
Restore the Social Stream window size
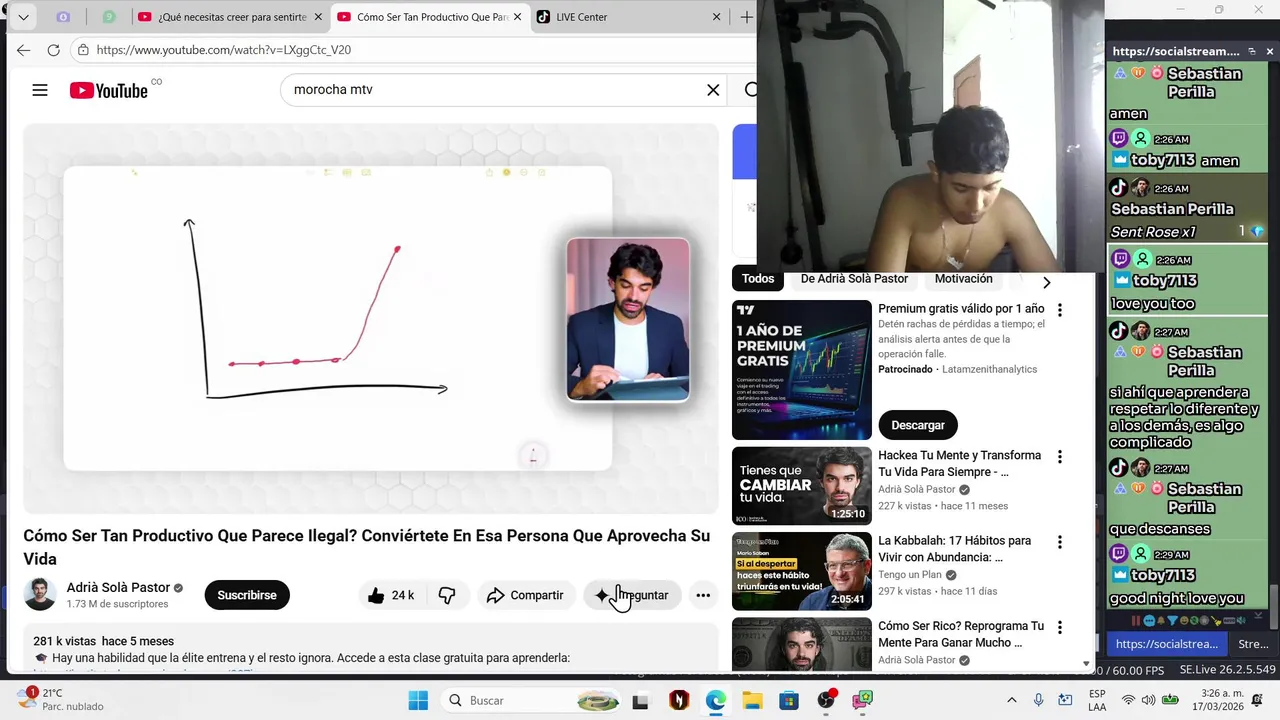pos(1251,51)
